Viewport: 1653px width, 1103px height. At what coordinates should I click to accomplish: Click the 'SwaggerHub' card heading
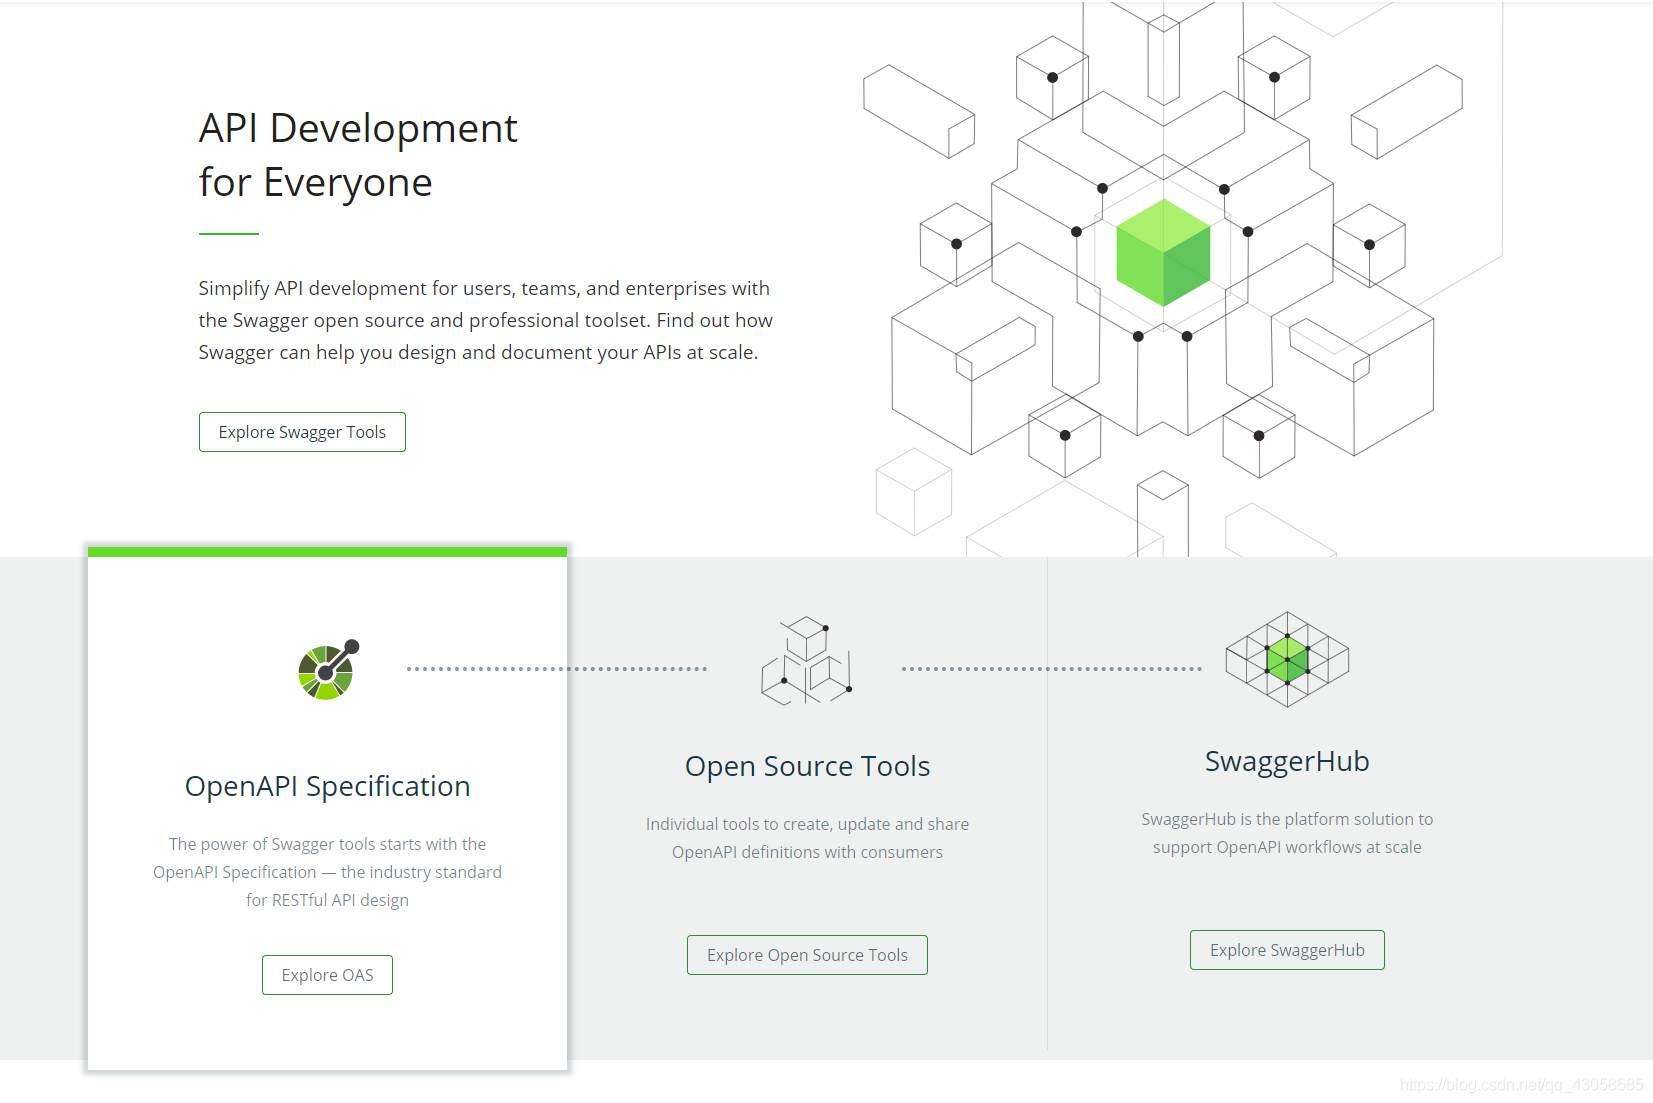click(1287, 762)
